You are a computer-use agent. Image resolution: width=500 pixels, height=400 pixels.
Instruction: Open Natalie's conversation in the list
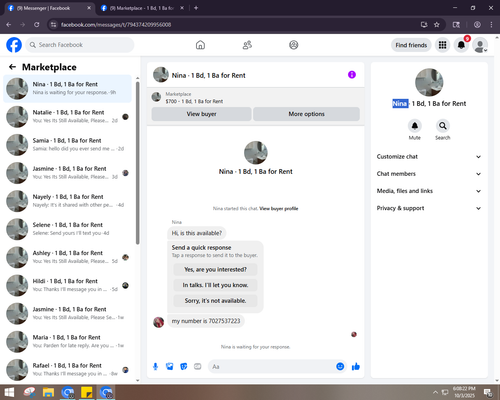click(x=67, y=117)
